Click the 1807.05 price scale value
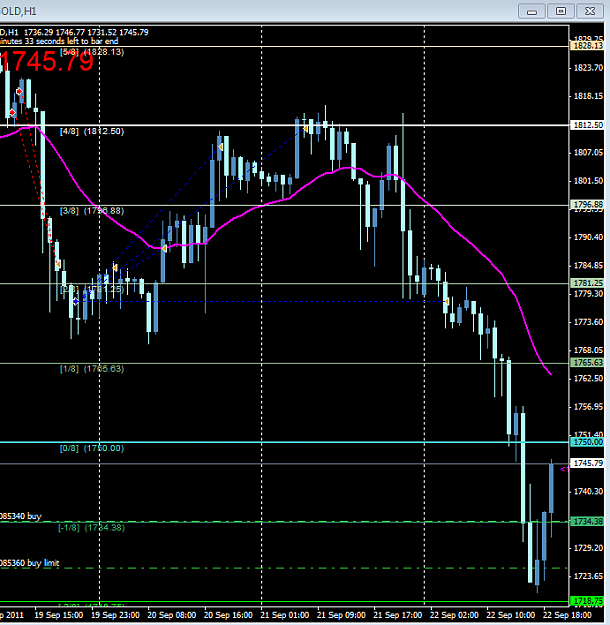The width and height of the screenshot is (610, 625). pos(588,152)
